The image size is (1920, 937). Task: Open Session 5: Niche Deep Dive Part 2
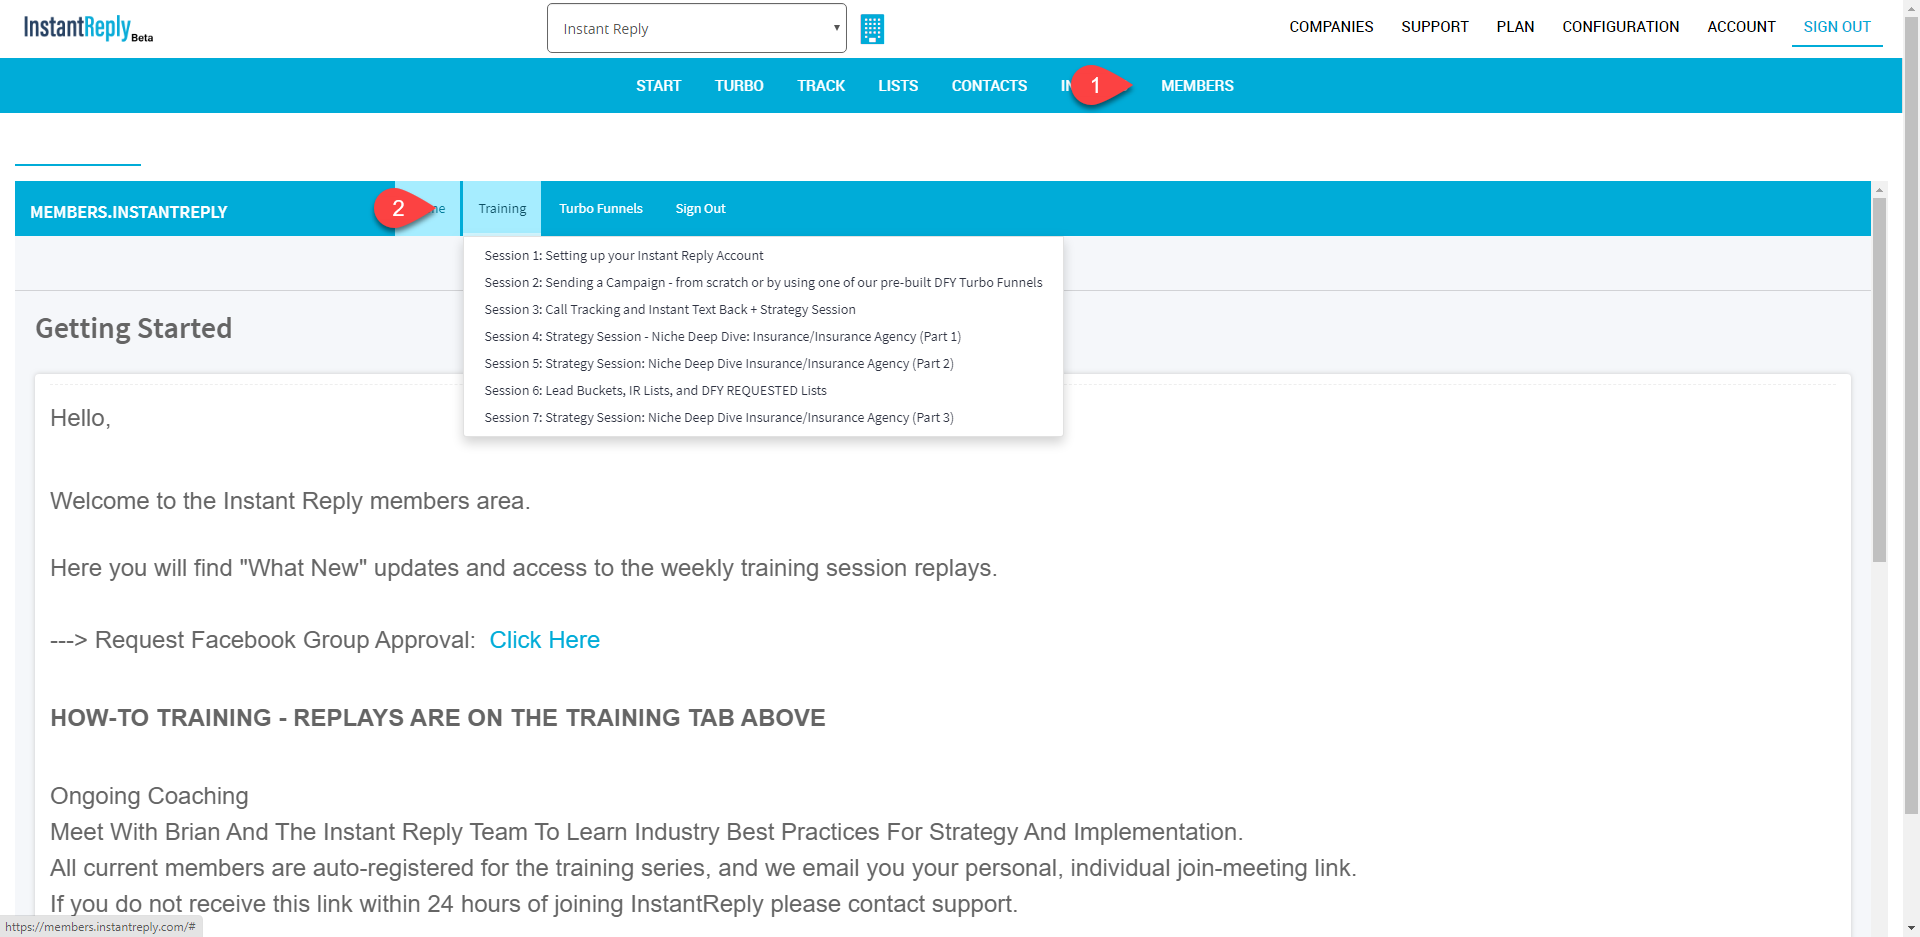click(719, 364)
